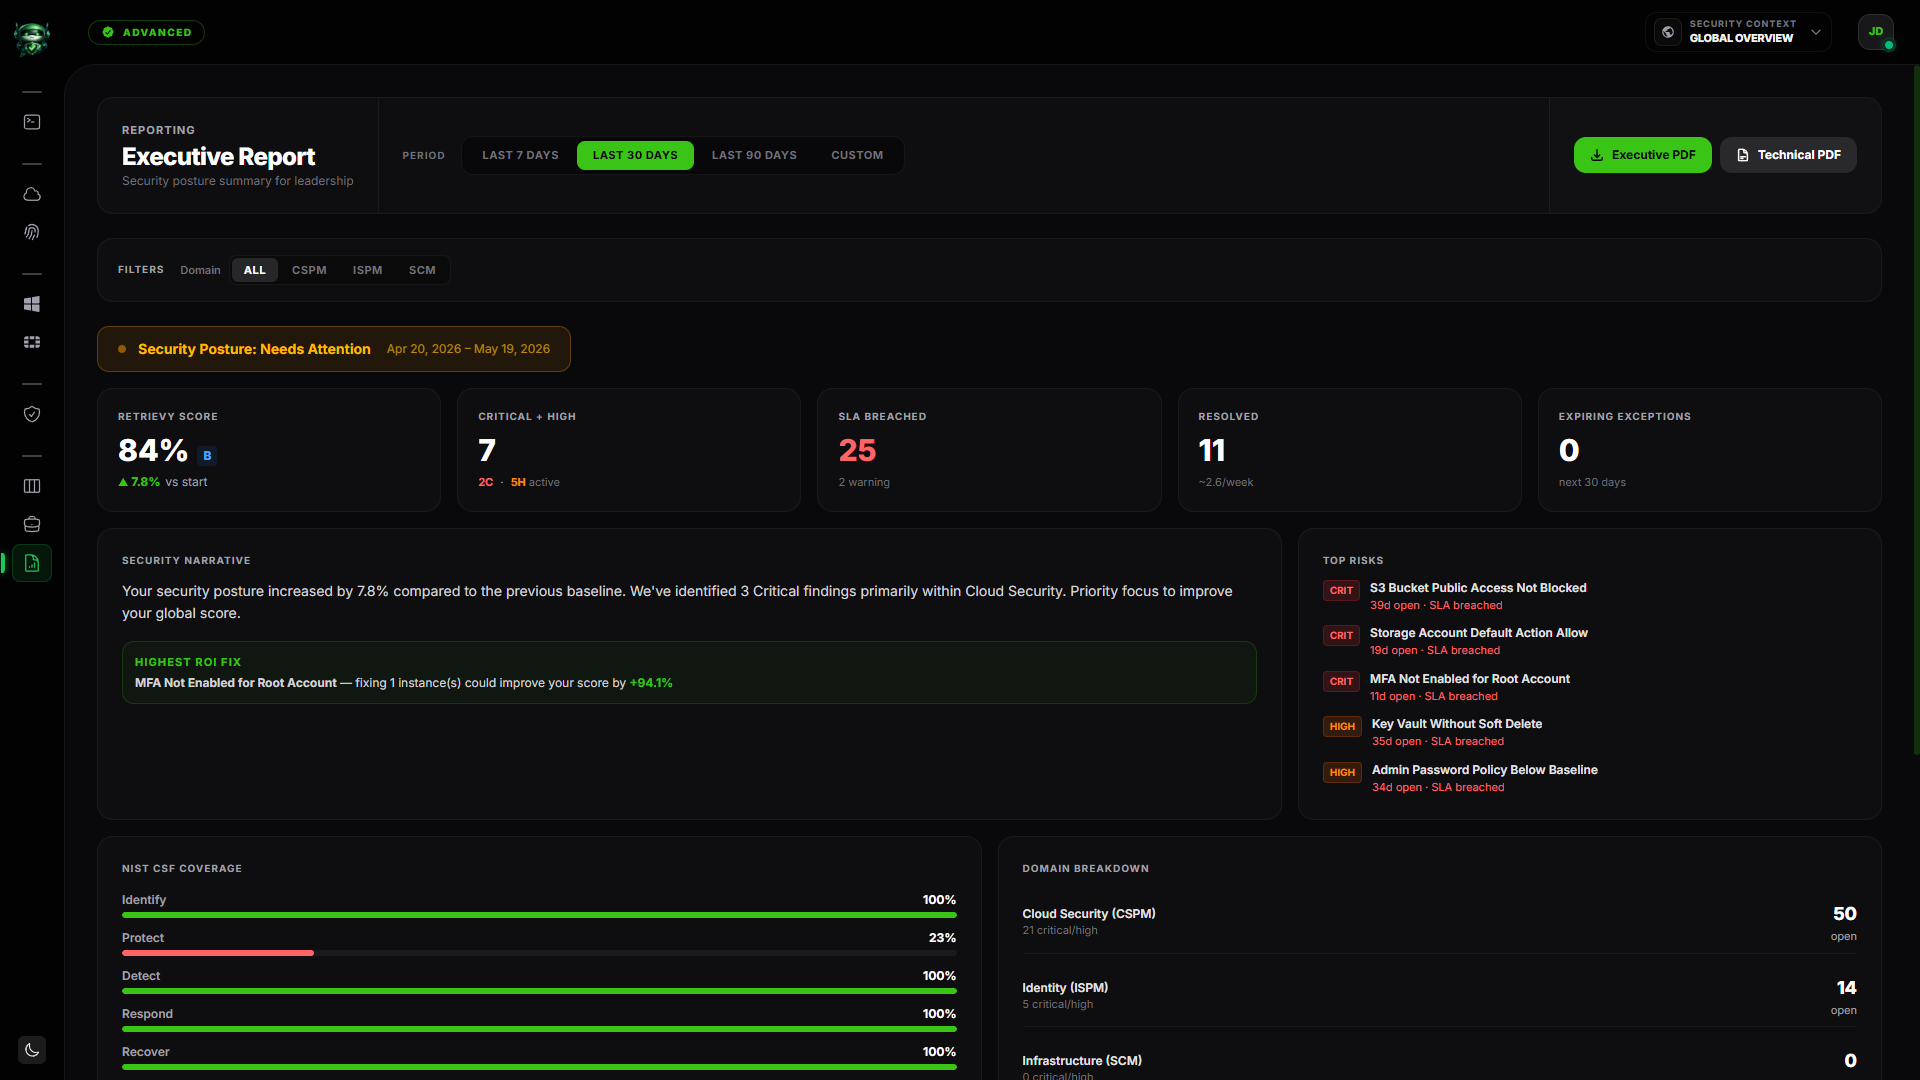This screenshot has height=1080, width=1920.
Task: Download the Technical PDF
Action: (x=1788, y=155)
